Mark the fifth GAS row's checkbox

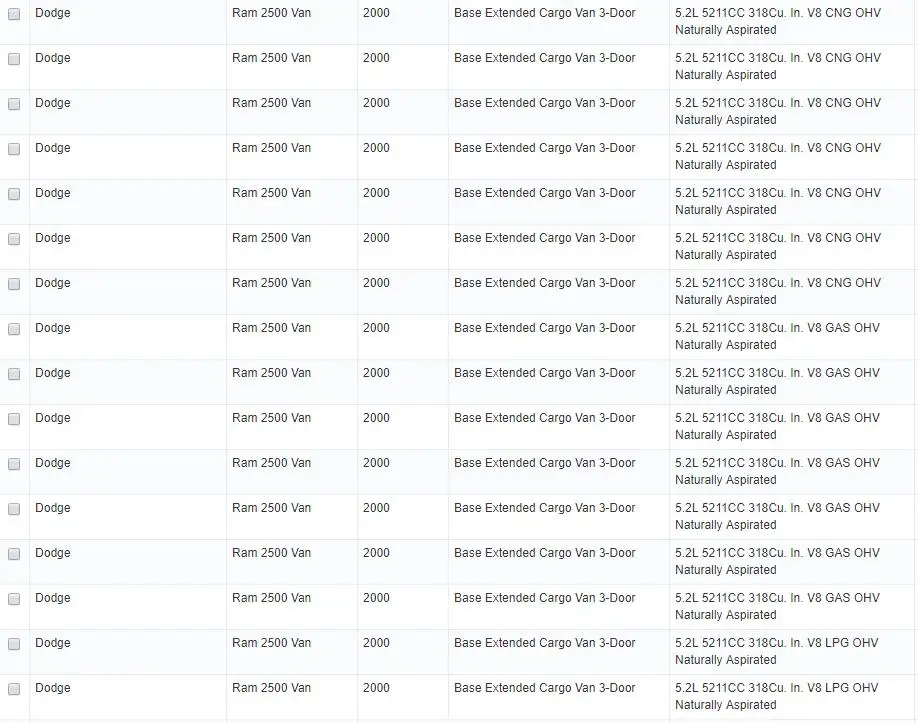tap(14, 509)
